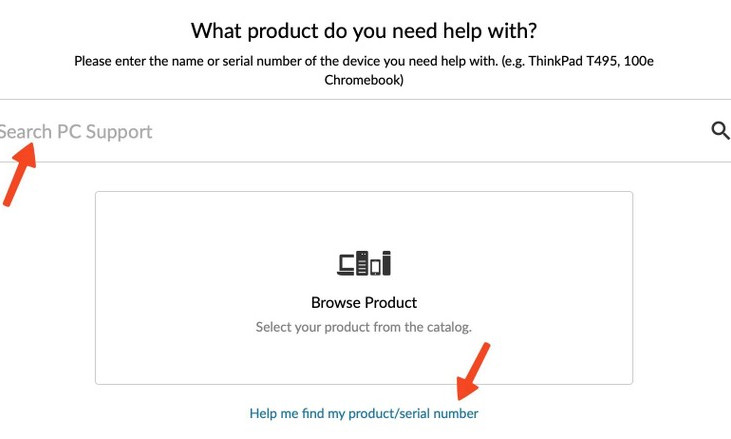
Task: Click the red arrow pointing at search box
Action: [x=19, y=174]
